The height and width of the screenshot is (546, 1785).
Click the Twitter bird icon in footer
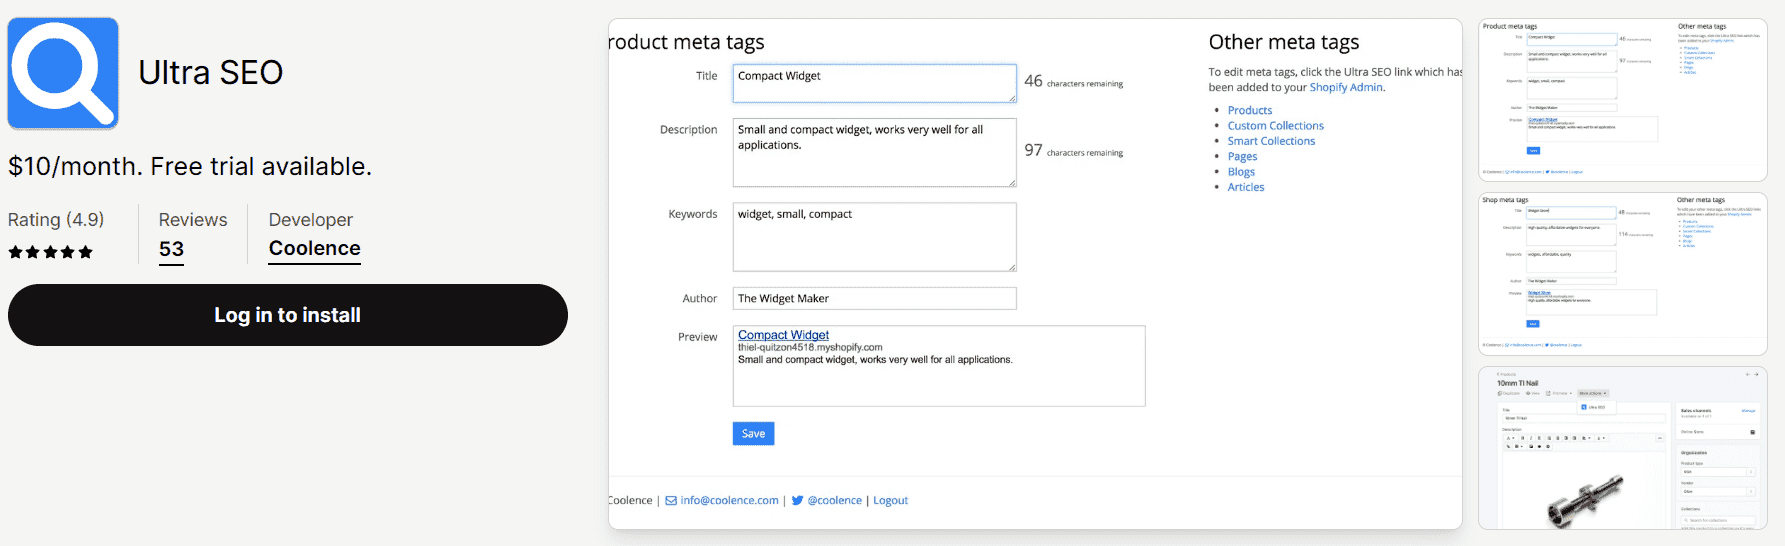pyautogui.click(x=797, y=501)
